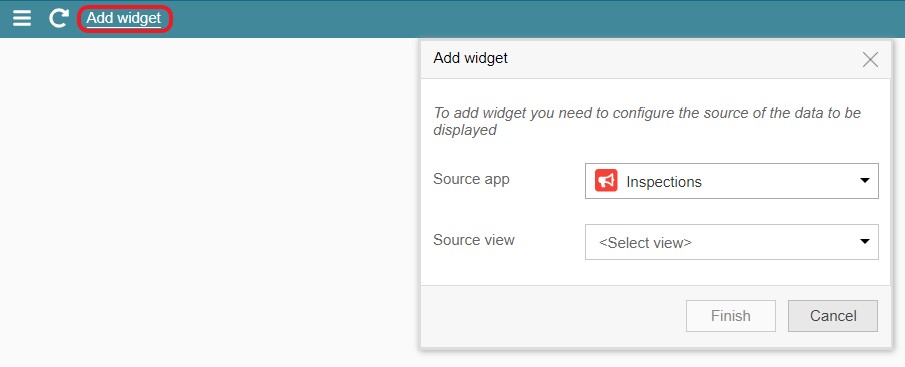Expand the Source app dropdown arrow

(x=865, y=181)
